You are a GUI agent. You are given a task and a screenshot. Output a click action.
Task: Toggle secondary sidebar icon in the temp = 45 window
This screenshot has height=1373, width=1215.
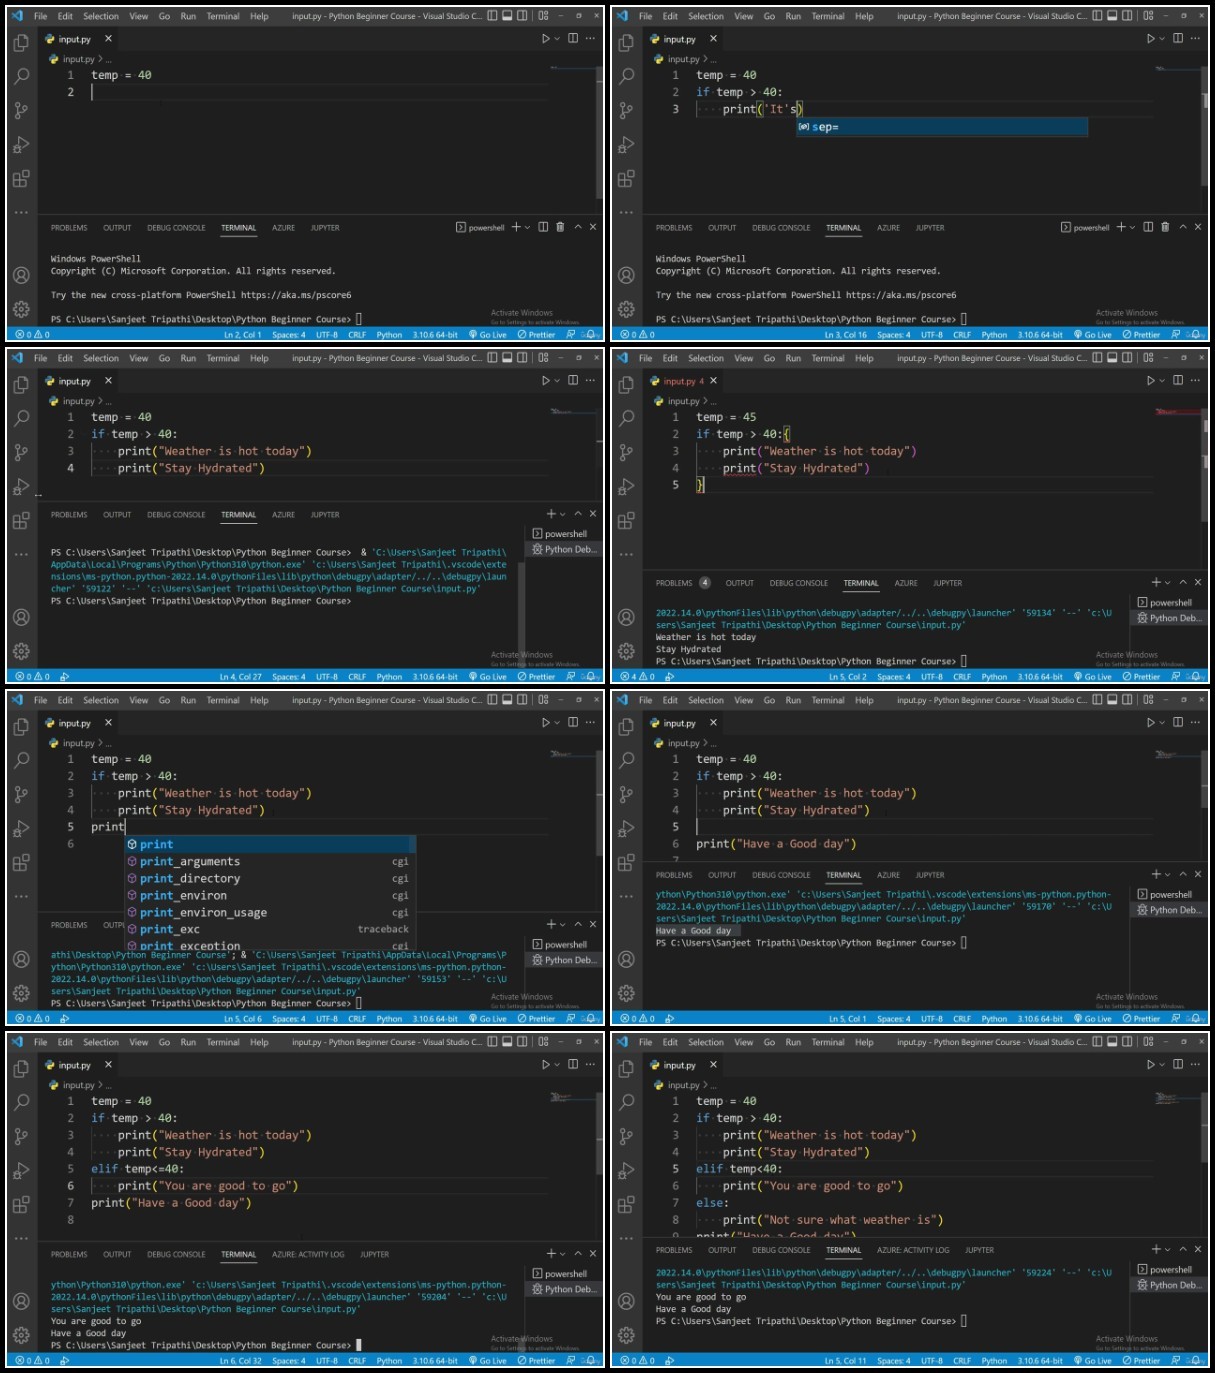(1127, 358)
